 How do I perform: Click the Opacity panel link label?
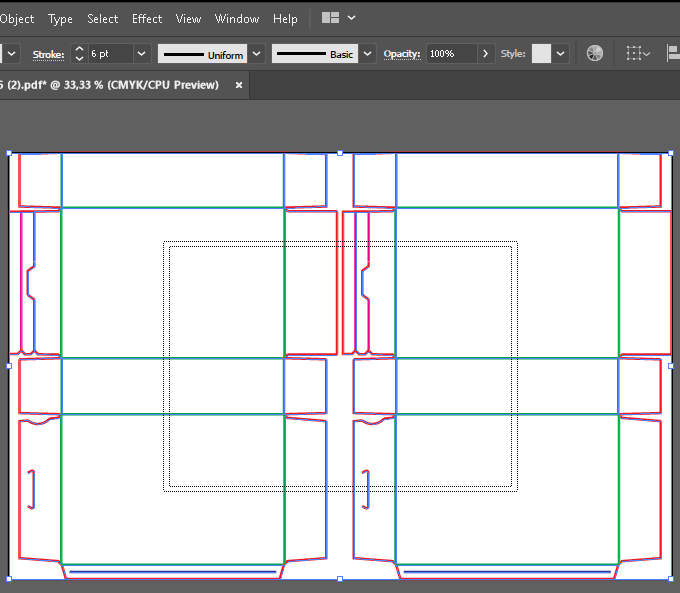(x=402, y=53)
